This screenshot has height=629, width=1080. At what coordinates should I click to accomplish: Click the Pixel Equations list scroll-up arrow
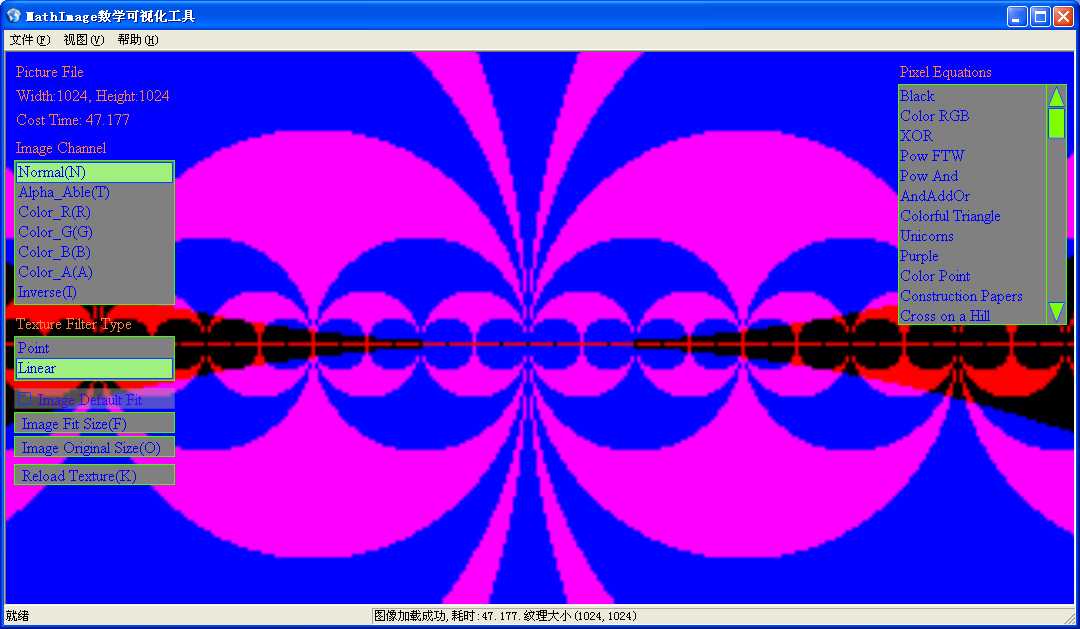[x=1056, y=96]
